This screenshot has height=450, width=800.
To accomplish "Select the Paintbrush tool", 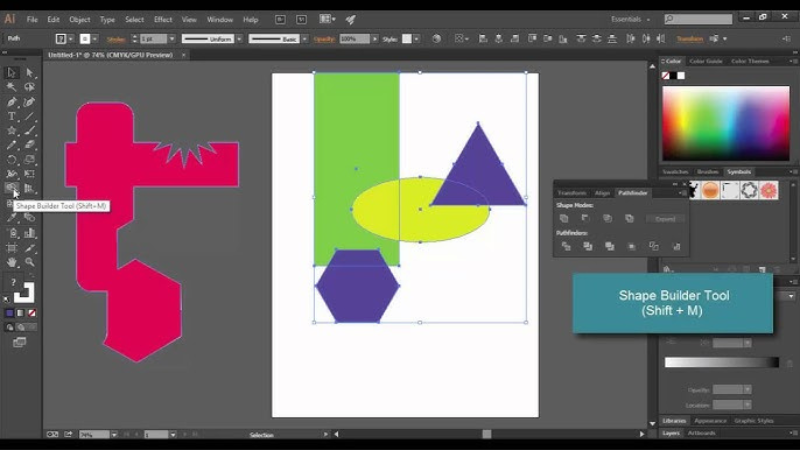I will point(30,131).
